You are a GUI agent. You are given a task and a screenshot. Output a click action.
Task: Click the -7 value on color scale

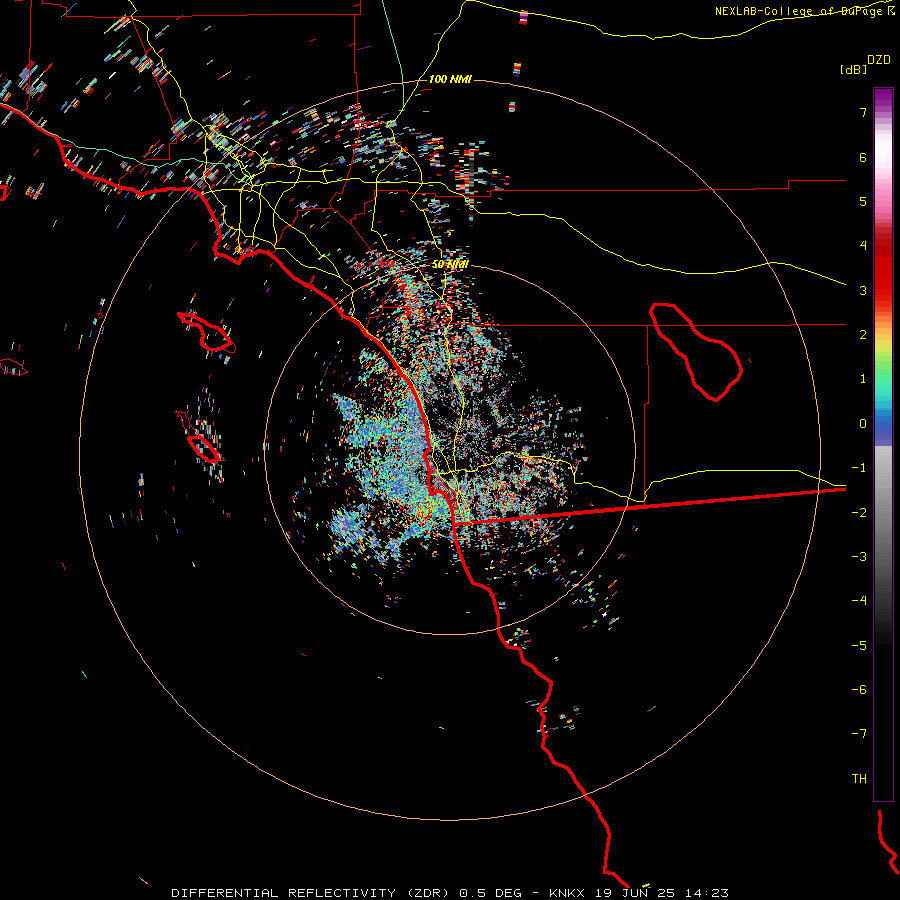859,734
